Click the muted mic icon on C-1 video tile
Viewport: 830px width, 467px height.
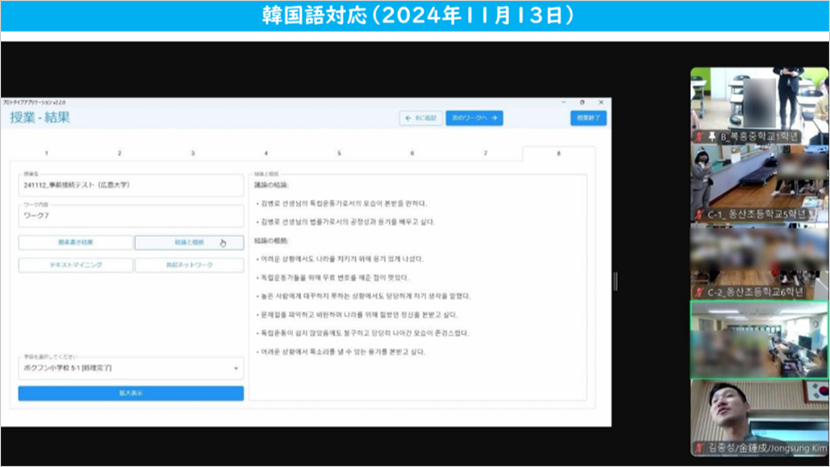tap(699, 214)
